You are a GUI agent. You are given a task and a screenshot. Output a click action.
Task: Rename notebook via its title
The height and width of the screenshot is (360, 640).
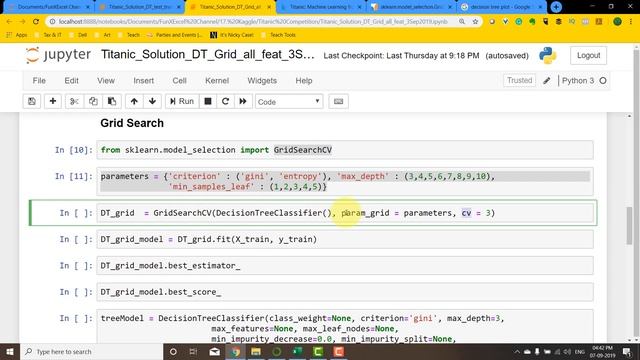[208, 55]
